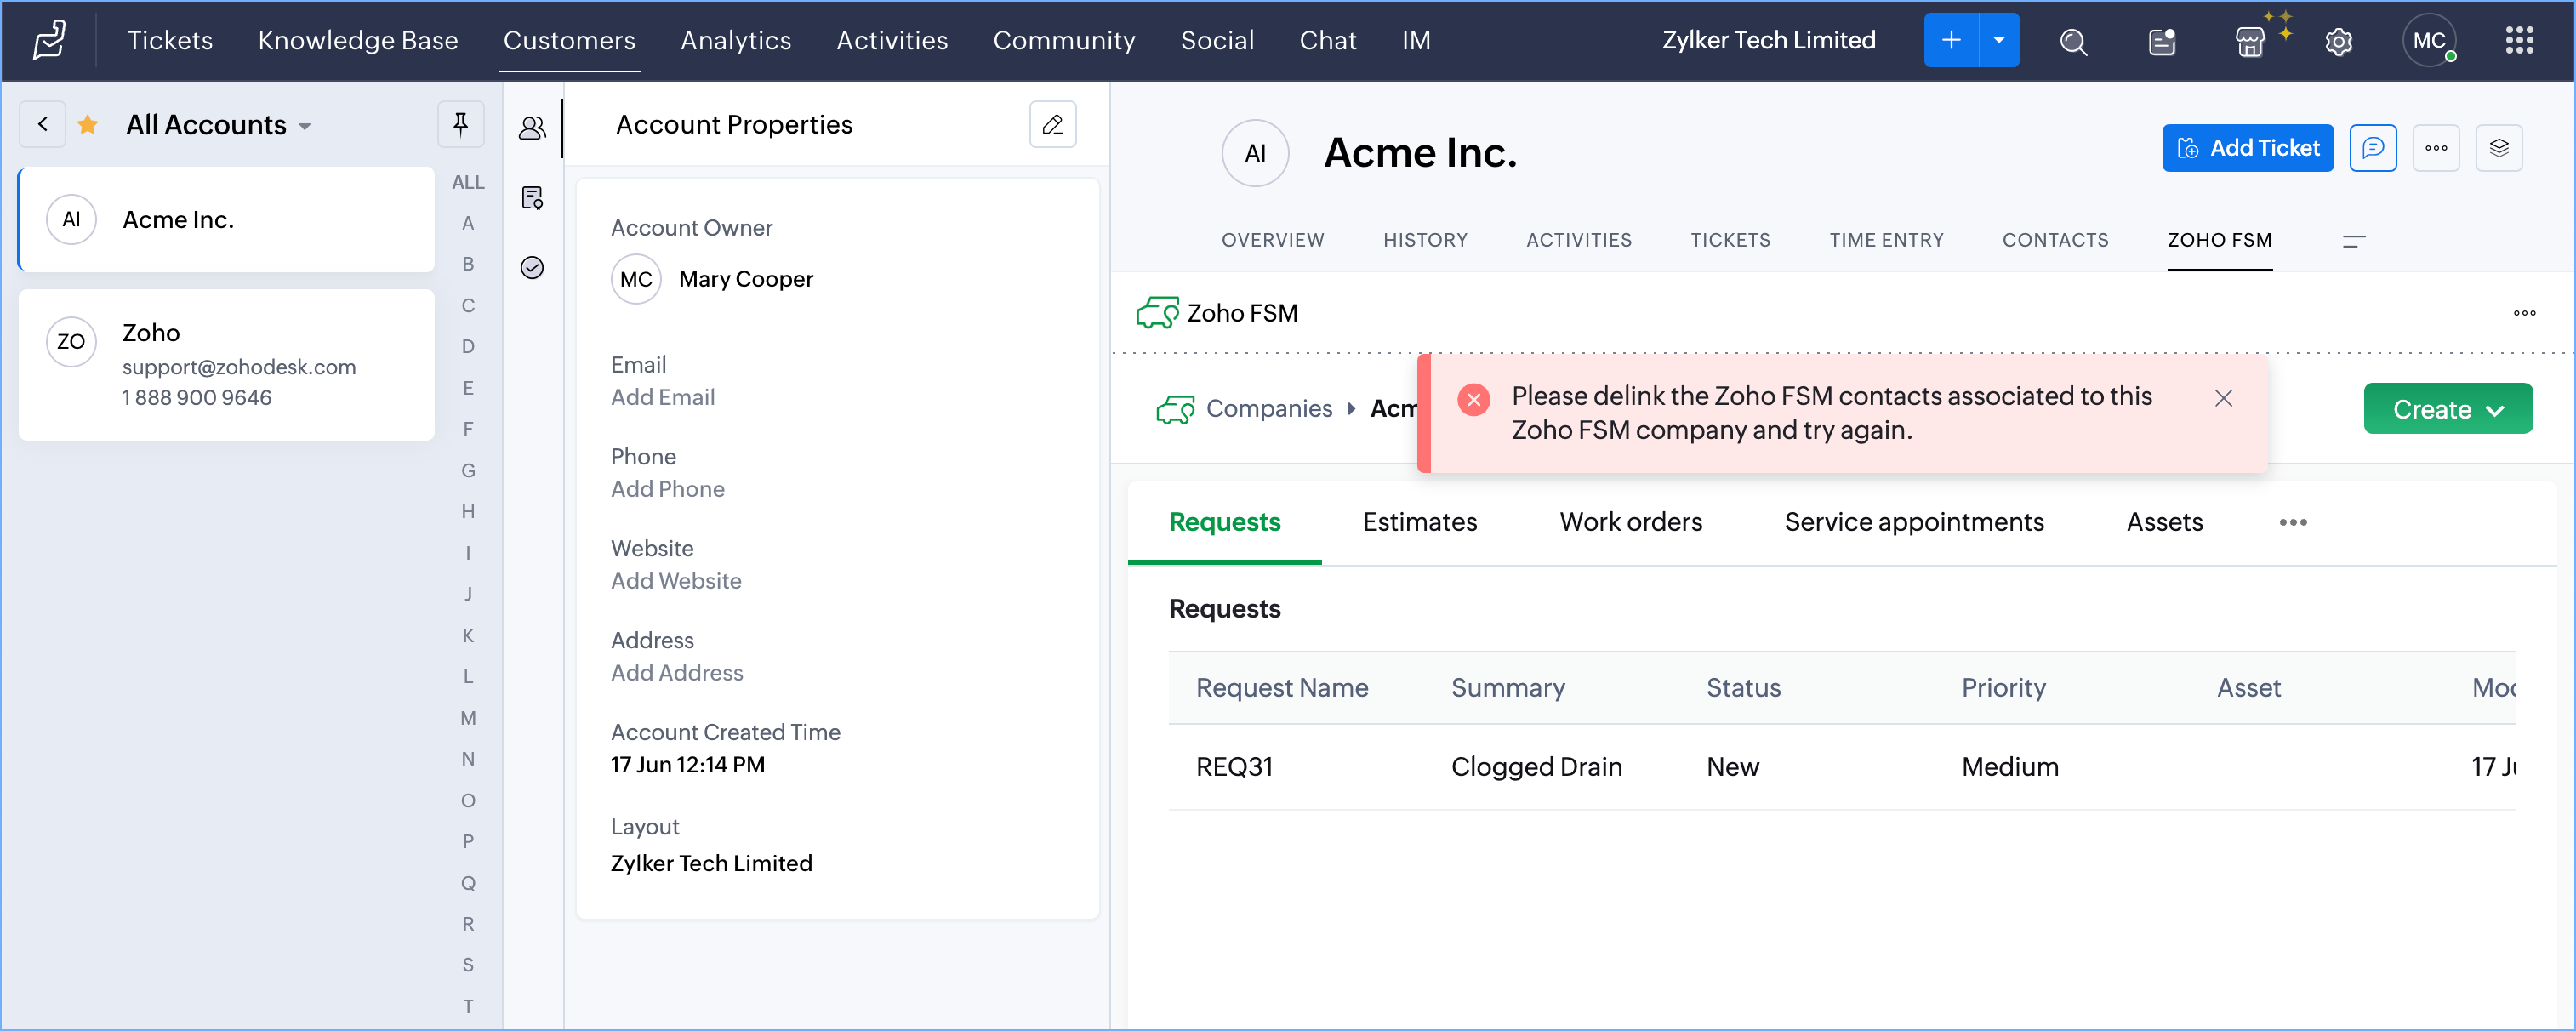Pin the All Accounts list panel
This screenshot has width=2576, height=1031.
click(460, 124)
